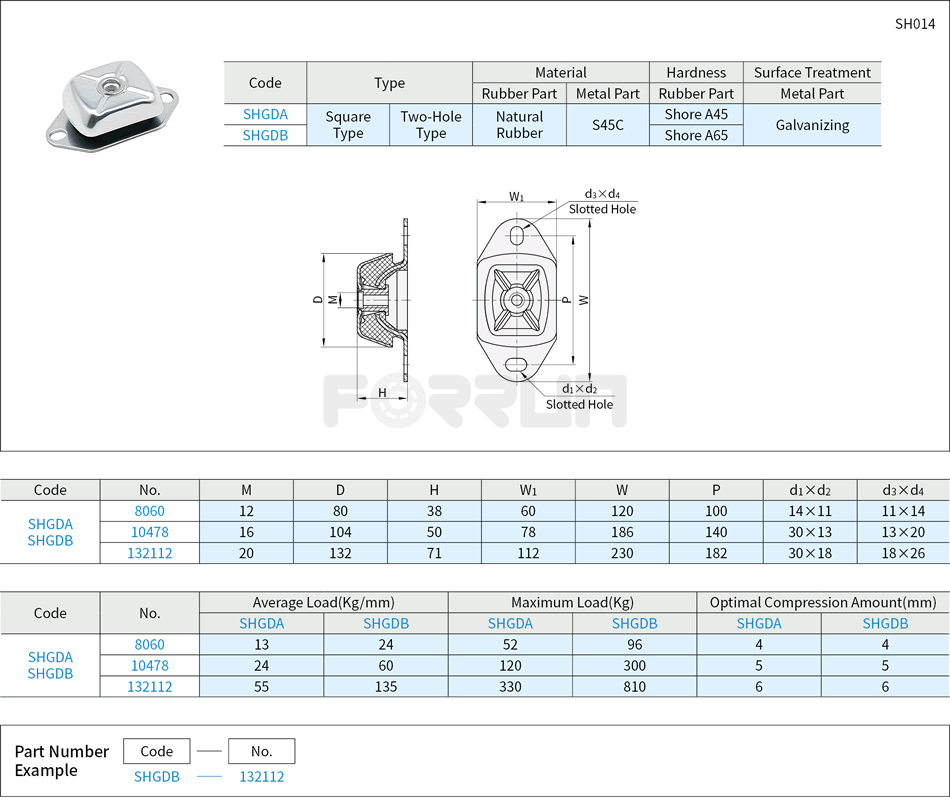Select Natural Rubber material cell
This screenshot has height=802, width=950.
pos(519,124)
